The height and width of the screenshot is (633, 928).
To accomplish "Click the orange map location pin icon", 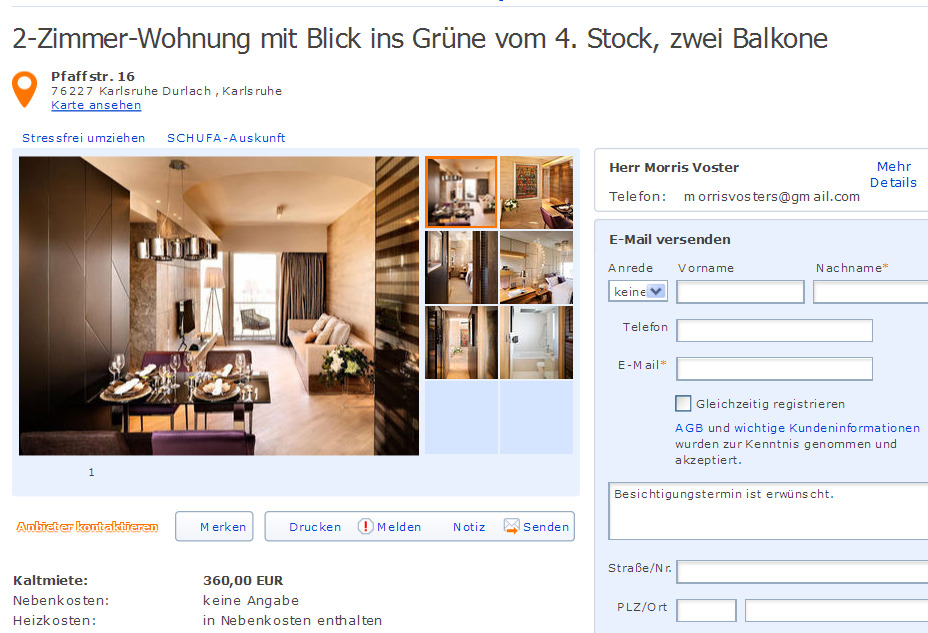I will (24, 89).
